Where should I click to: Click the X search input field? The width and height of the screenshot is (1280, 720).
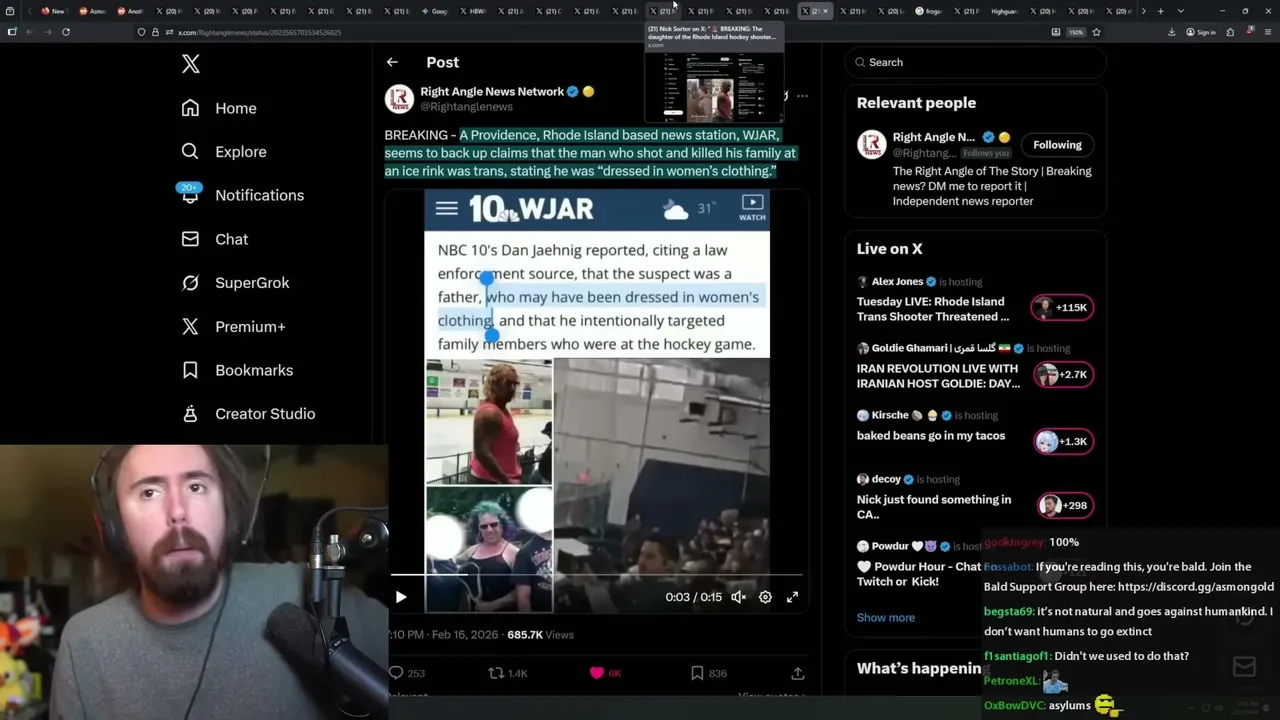point(976,62)
